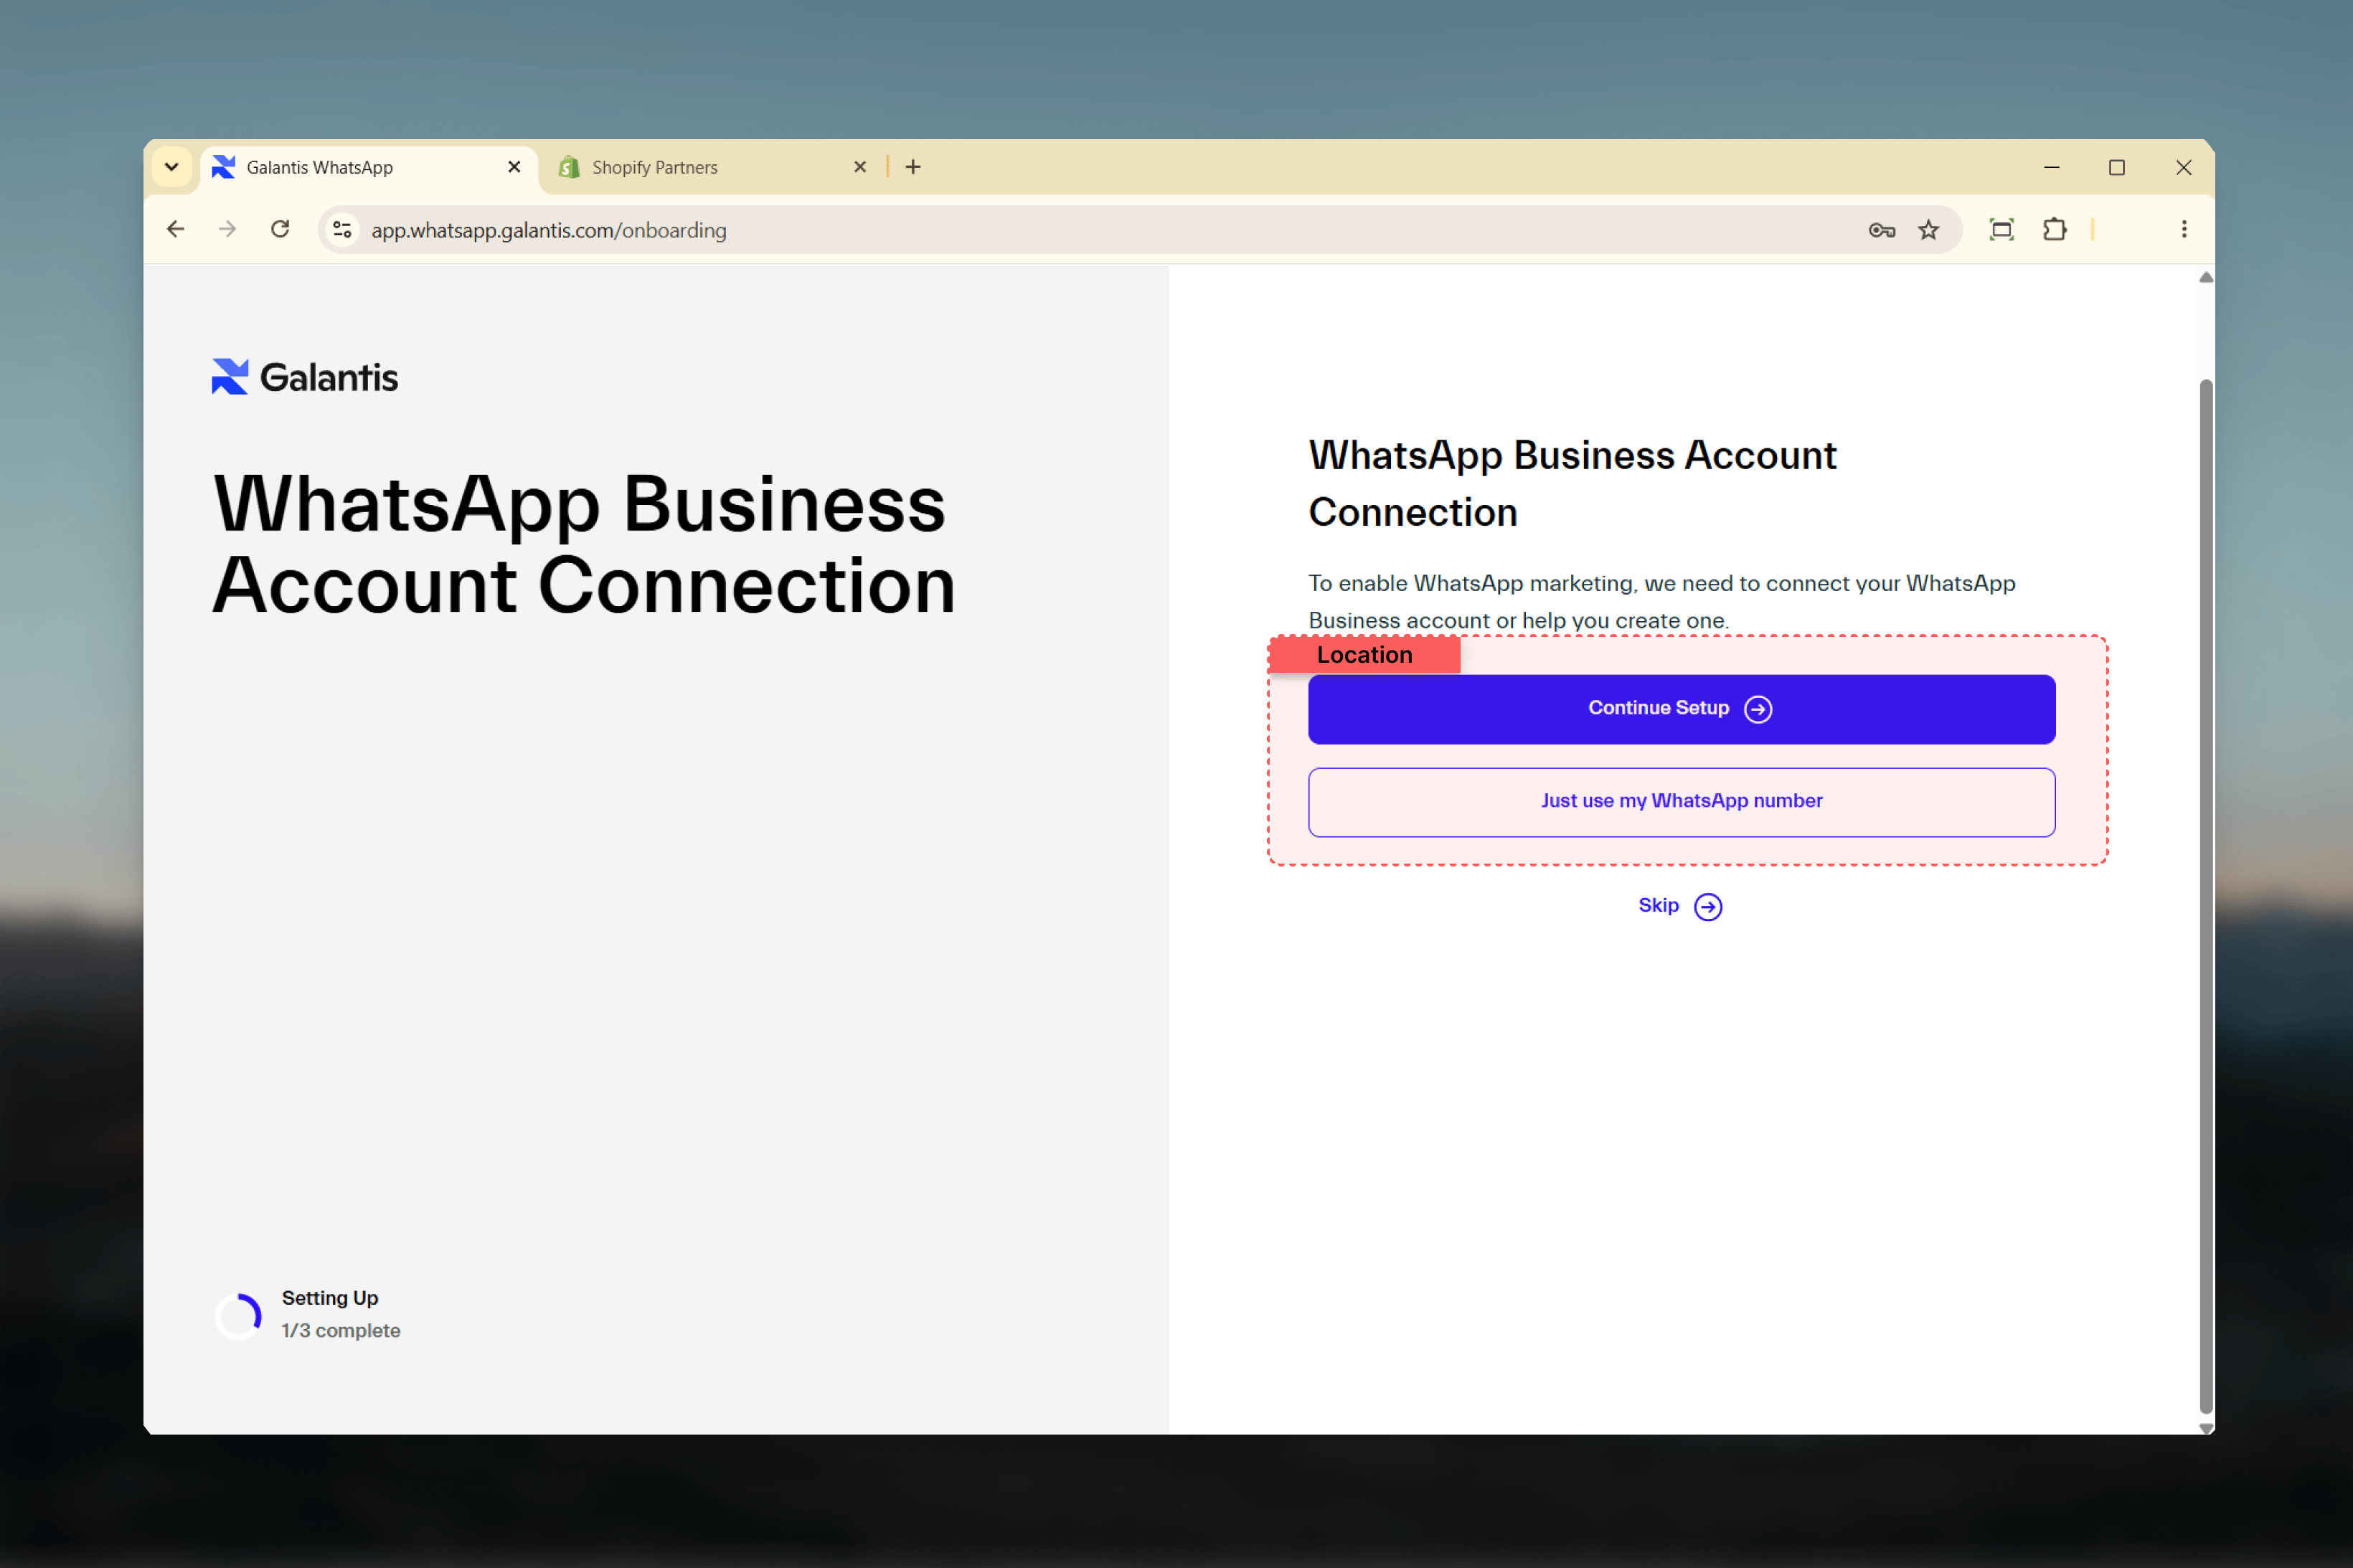Viewport: 2353px width, 1568px height.
Task: Click the browser forward arrow
Action: pyautogui.click(x=228, y=230)
